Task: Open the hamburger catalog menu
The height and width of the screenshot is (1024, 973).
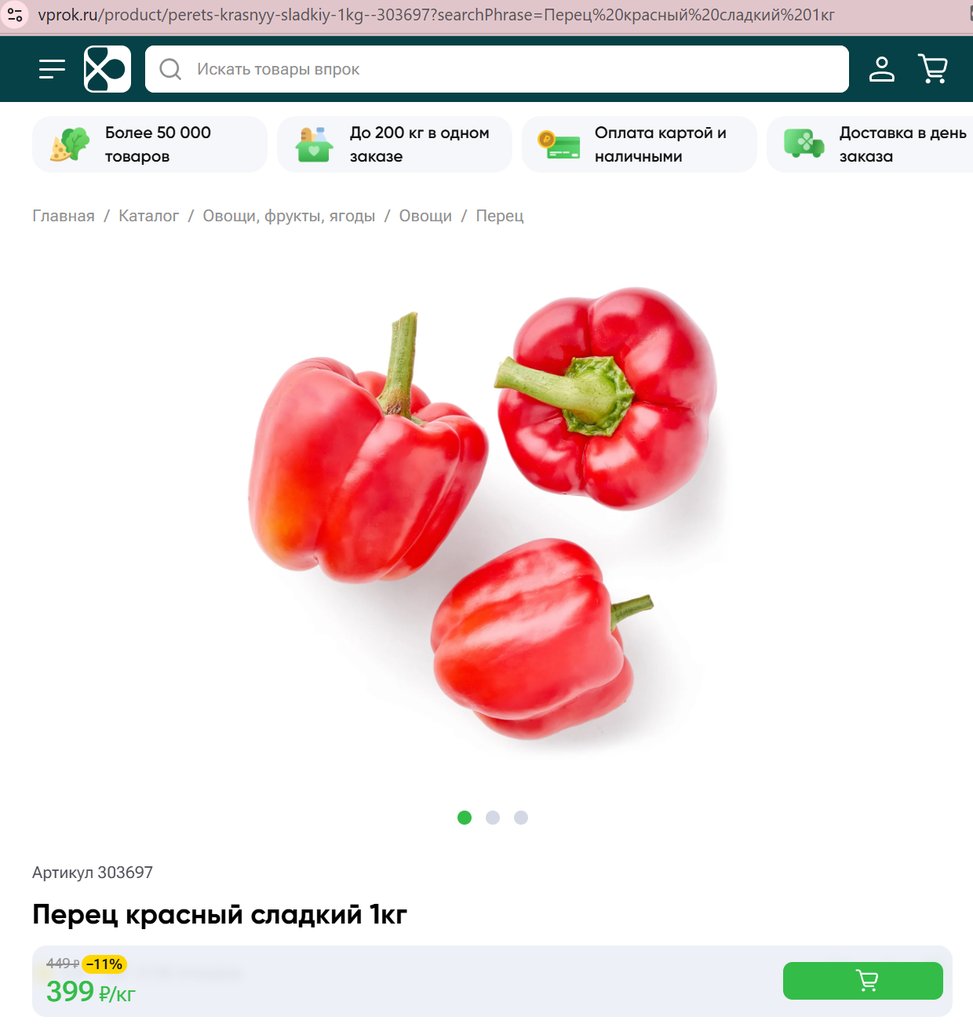Action: (52, 69)
